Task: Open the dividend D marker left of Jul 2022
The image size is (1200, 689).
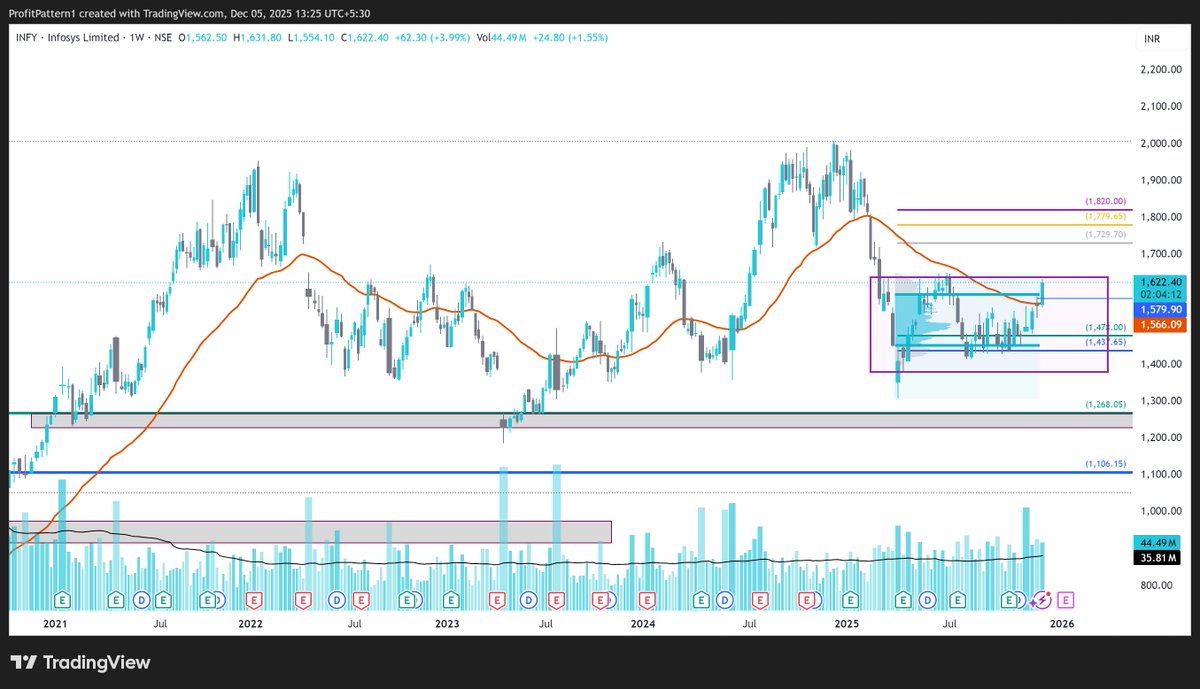Action: pyautogui.click(x=337, y=600)
